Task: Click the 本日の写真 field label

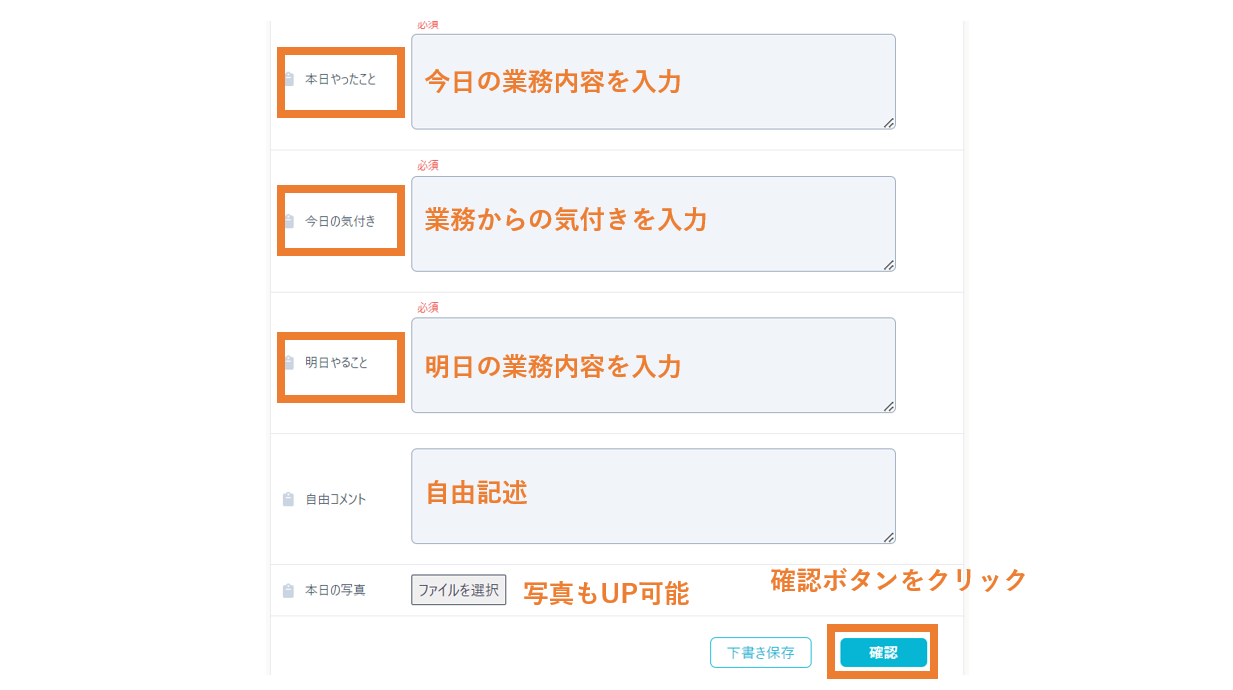Action: 335,591
